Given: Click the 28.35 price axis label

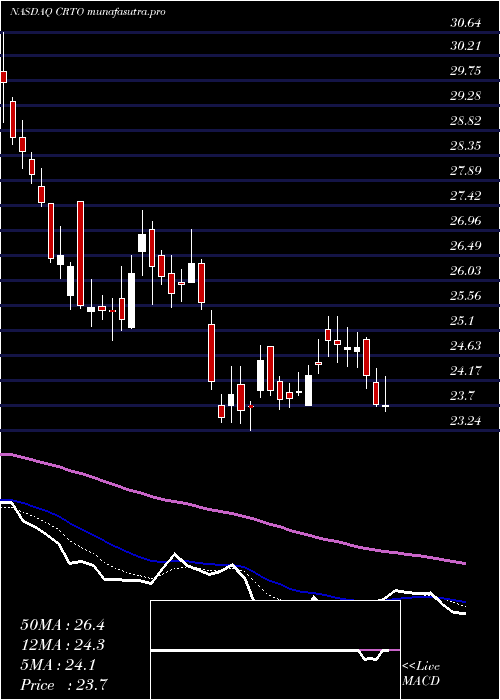Looking at the screenshot, I should 466,146.
